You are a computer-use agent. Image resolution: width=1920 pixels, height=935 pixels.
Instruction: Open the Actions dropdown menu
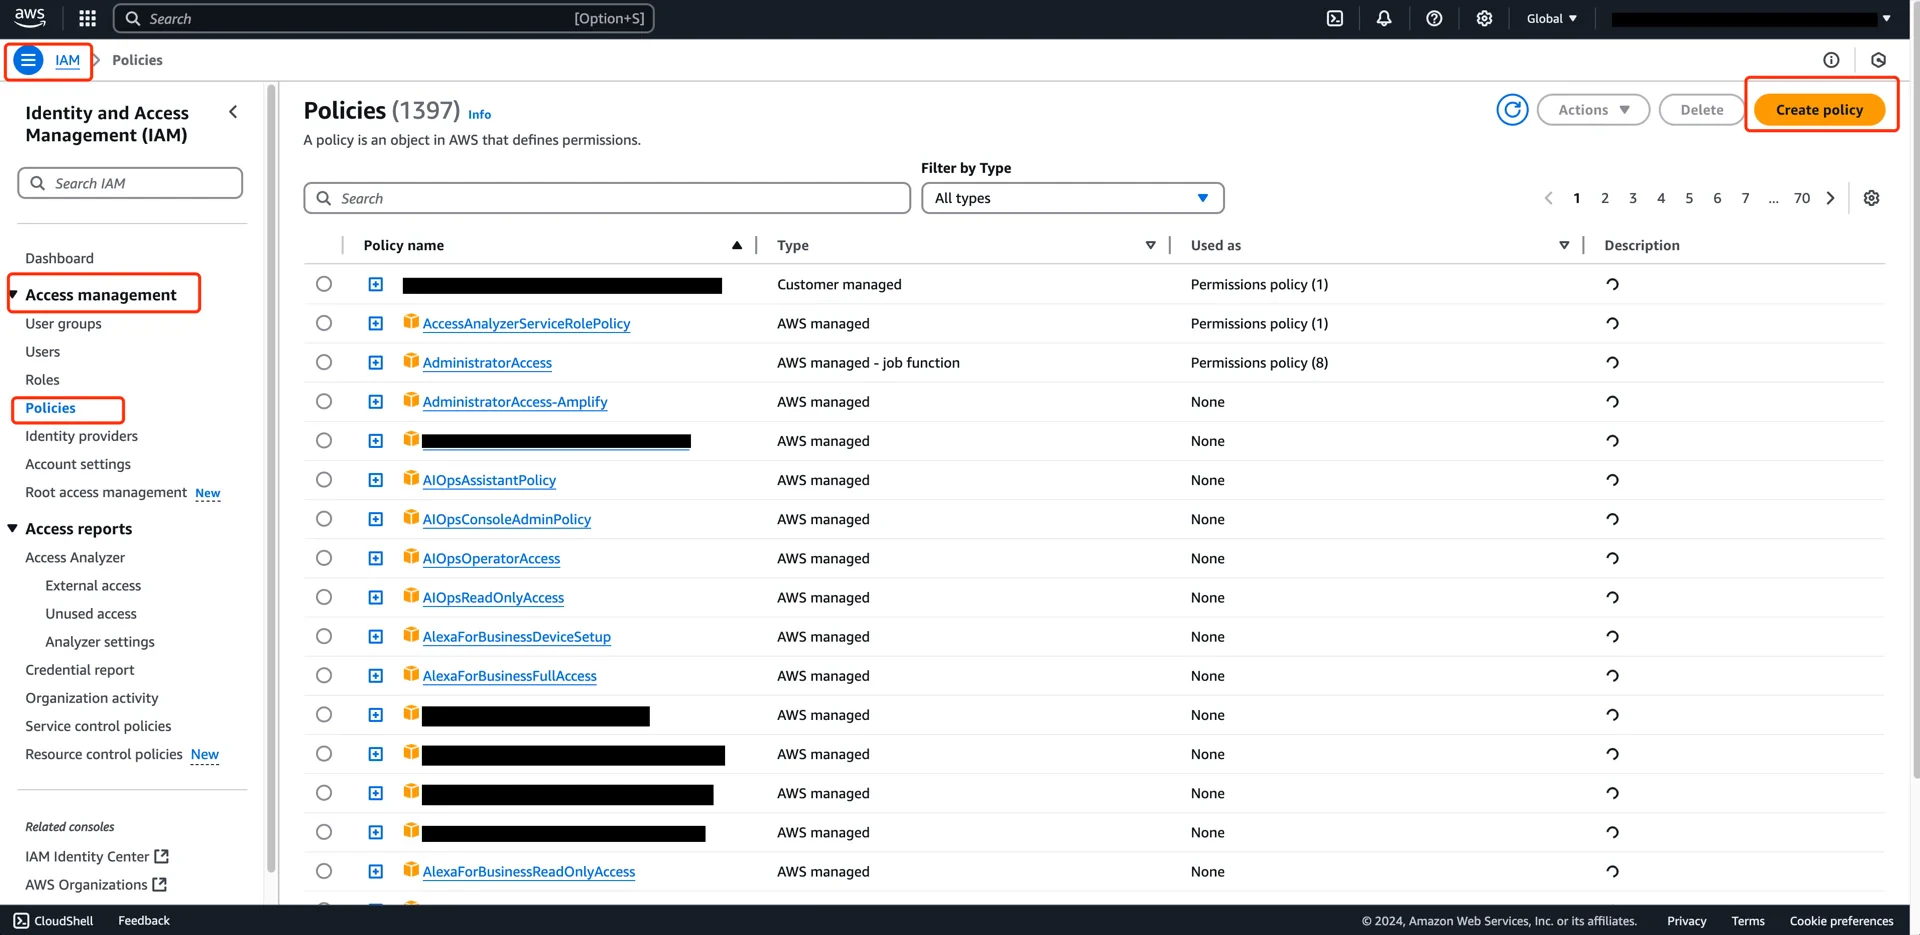tap(1593, 110)
